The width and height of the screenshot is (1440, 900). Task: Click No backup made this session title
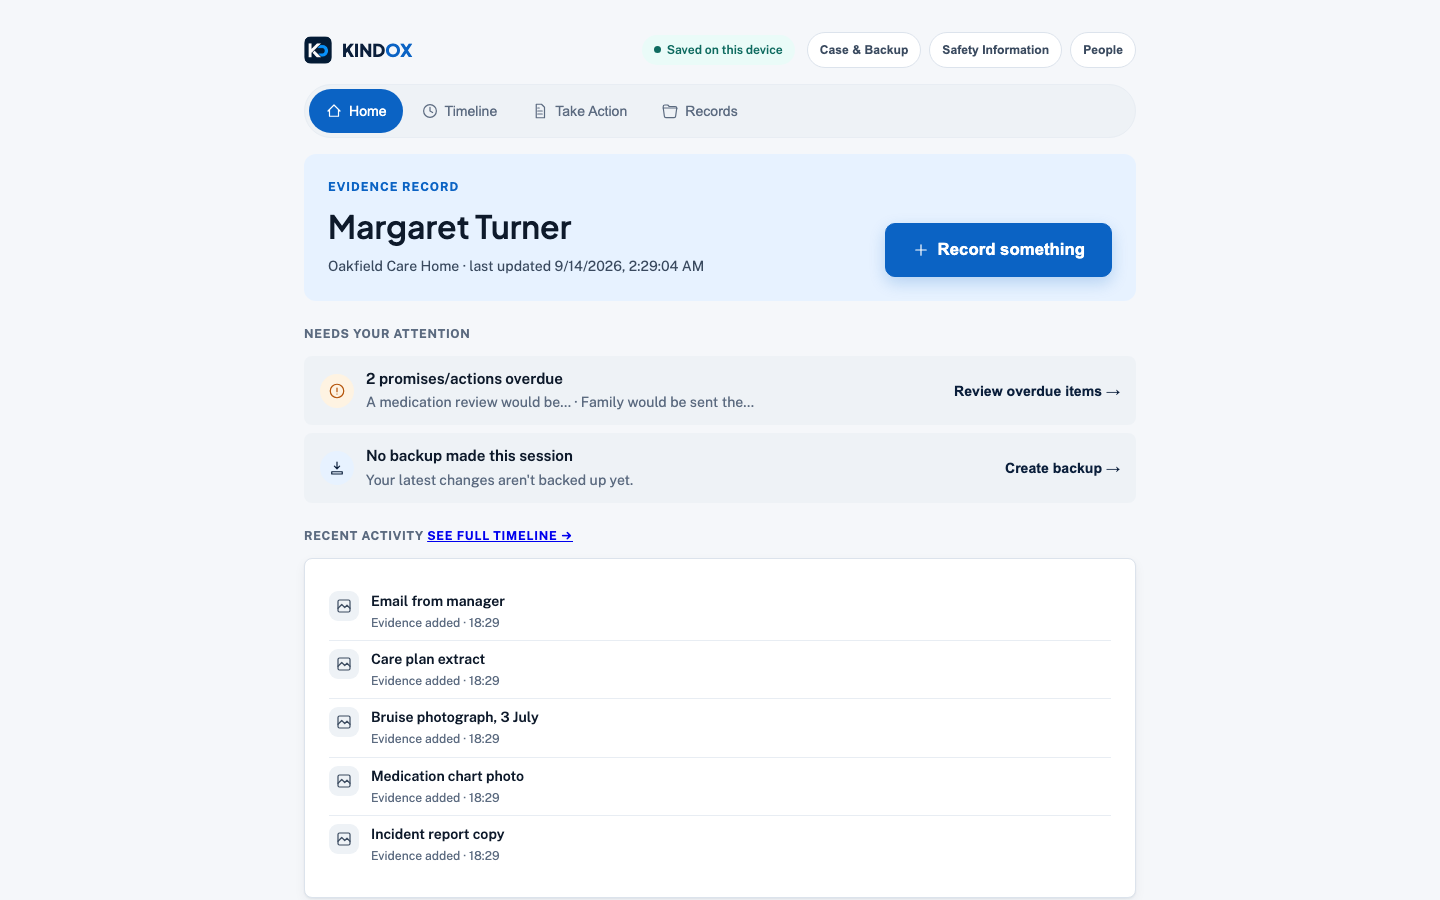(x=469, y=456)
